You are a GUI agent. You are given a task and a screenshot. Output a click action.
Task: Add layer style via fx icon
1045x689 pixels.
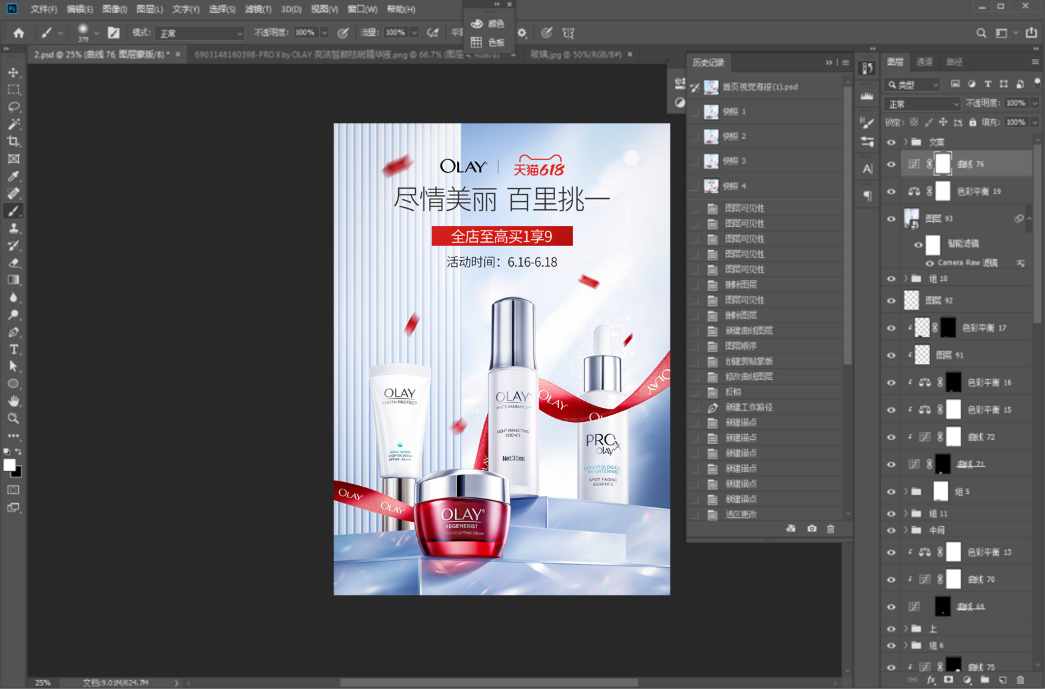click(x=931, y=680)
